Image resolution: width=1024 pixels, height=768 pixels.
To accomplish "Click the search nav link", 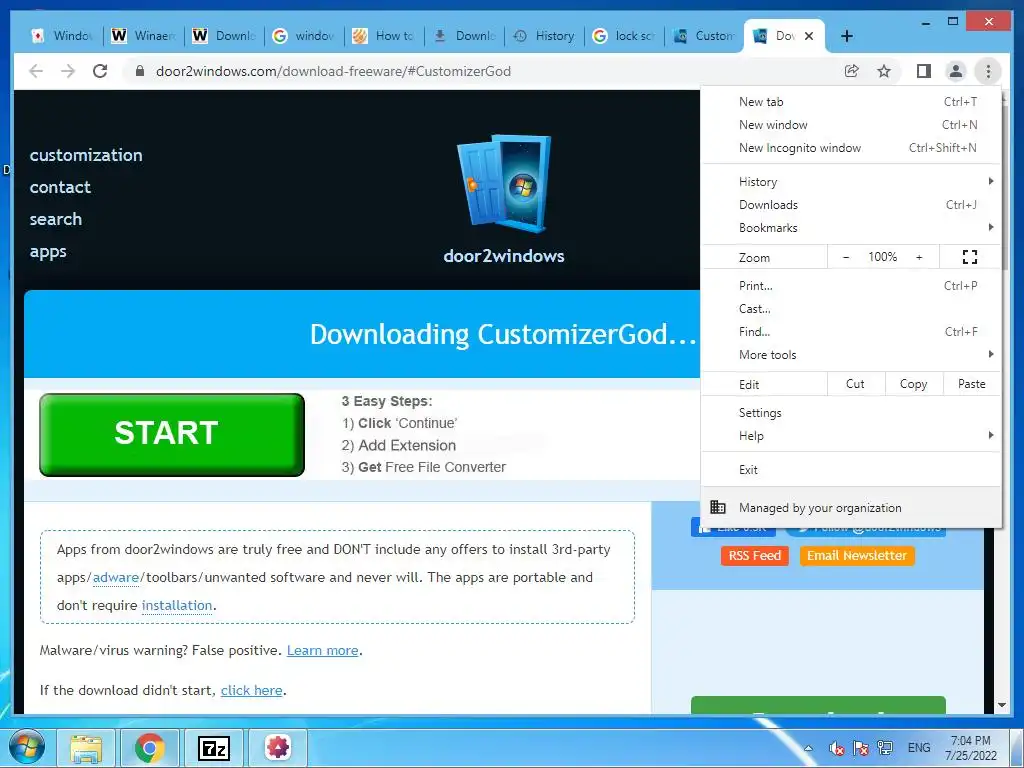I will click(56, 219).
